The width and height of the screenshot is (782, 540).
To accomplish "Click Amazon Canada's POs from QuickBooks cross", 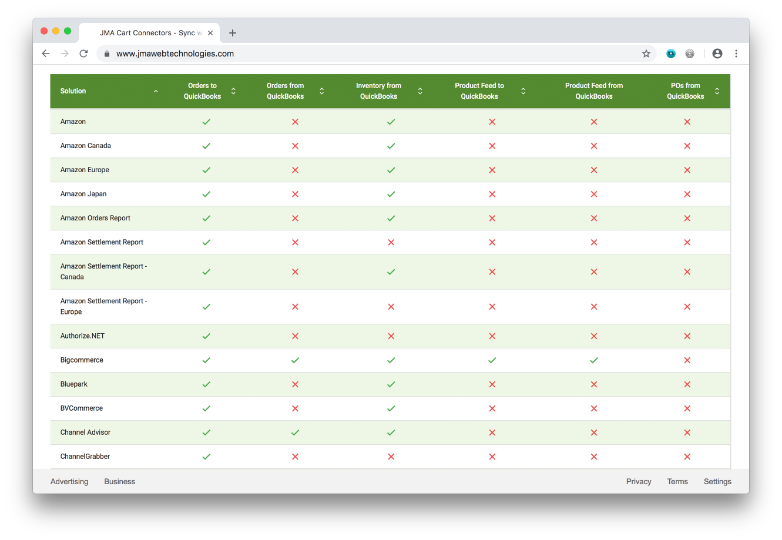I will (x=687, y=146).
